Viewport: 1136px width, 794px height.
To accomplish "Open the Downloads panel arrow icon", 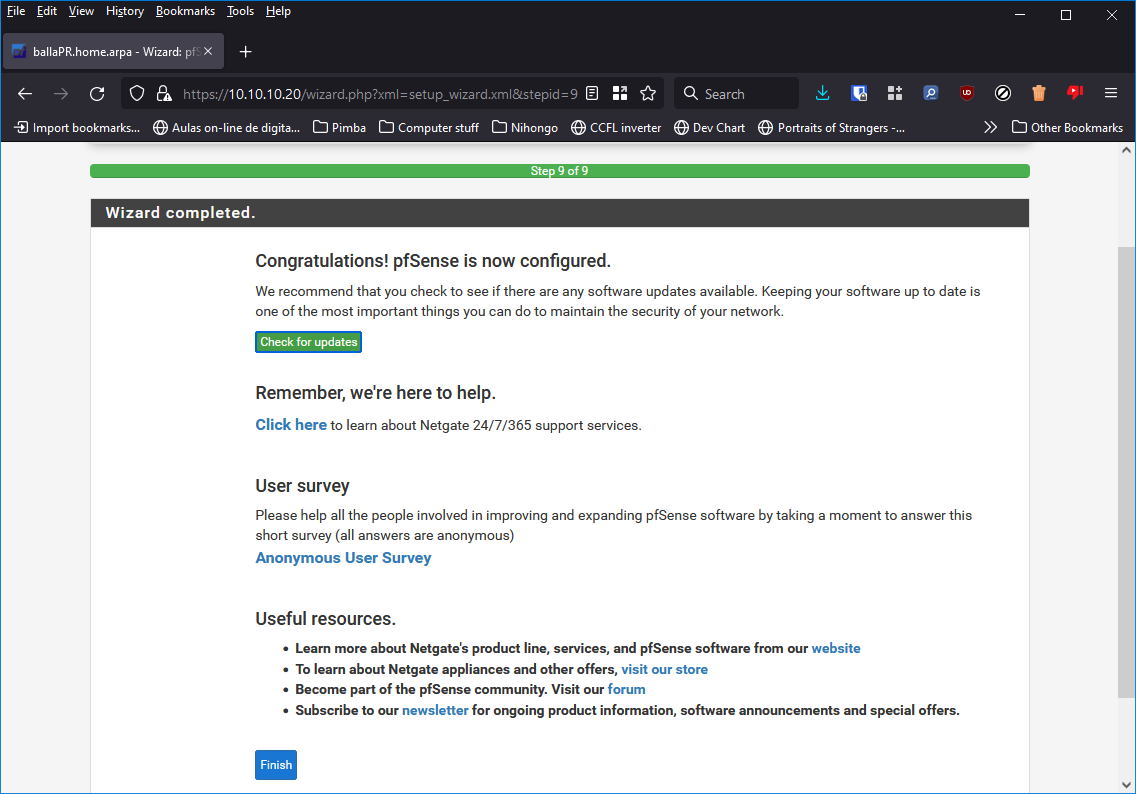I will pos(822,93).
